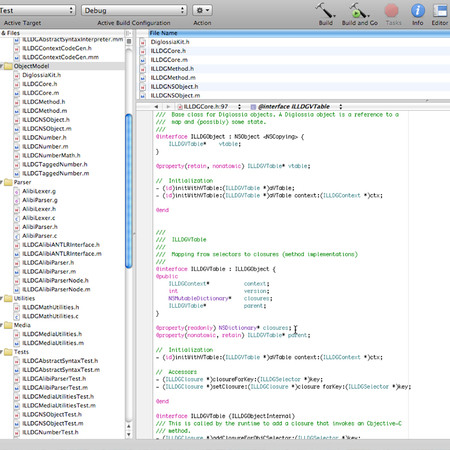
Task: Select ILLDGNSObject.m in the detail list
Action: 175,96
